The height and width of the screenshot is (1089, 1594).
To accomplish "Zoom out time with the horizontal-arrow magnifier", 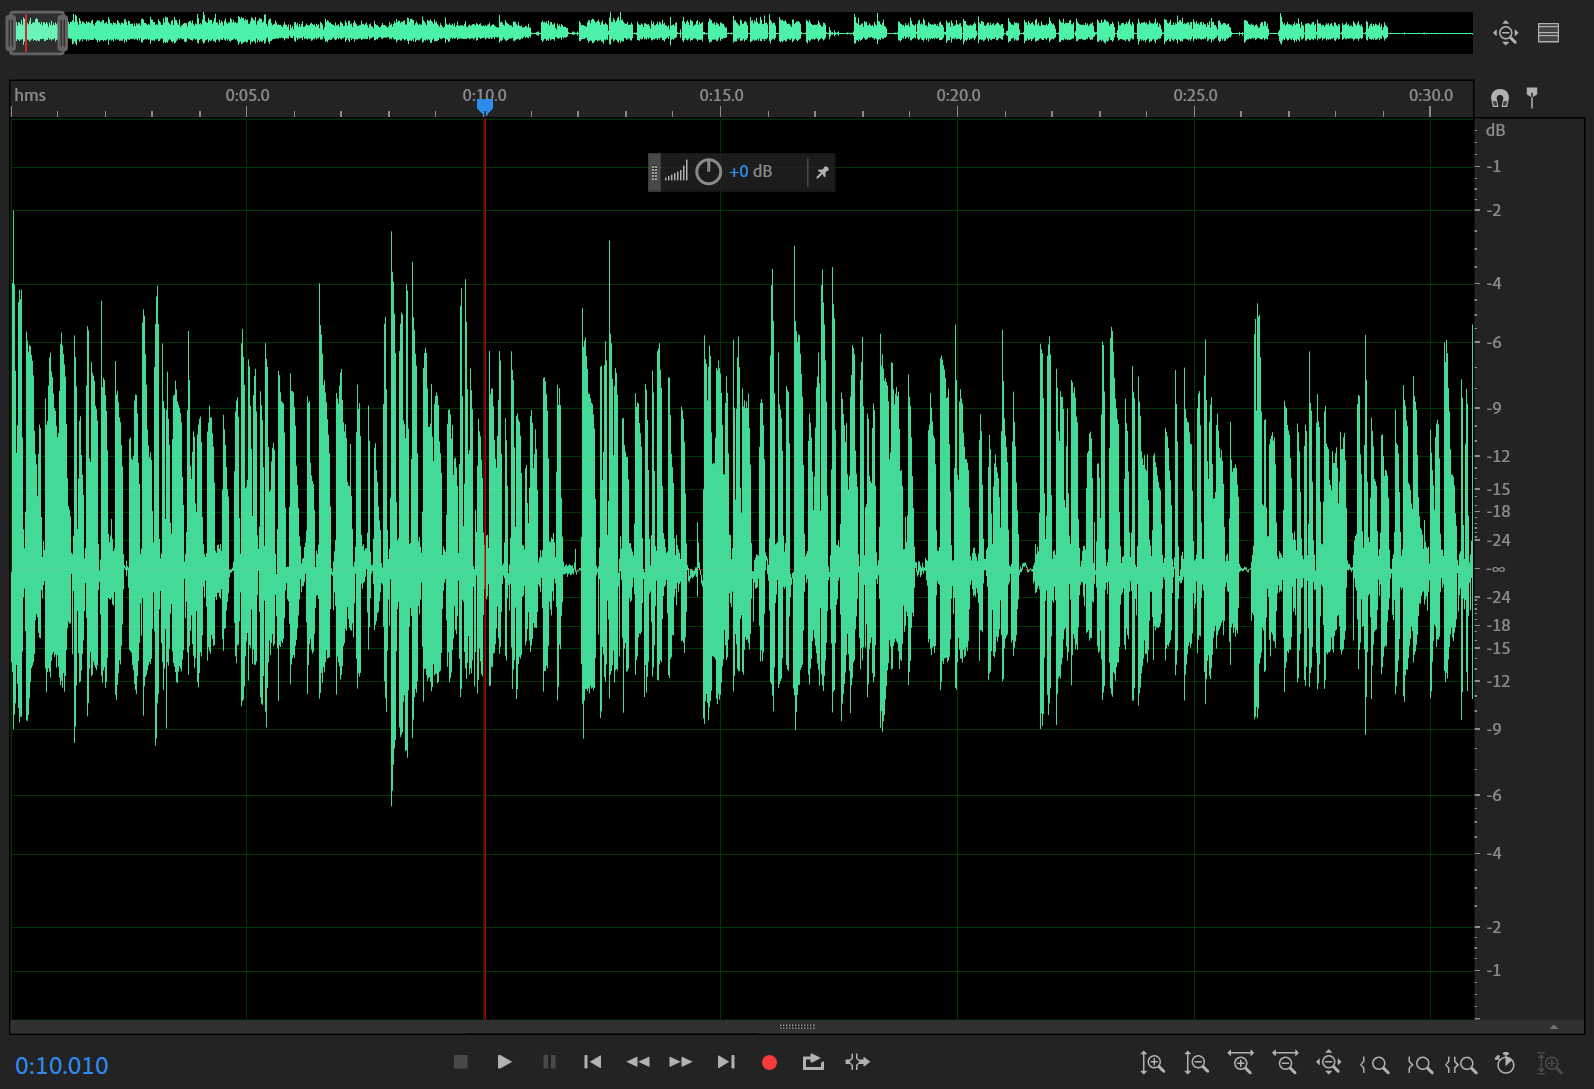I will [x=1285, y=1063].
